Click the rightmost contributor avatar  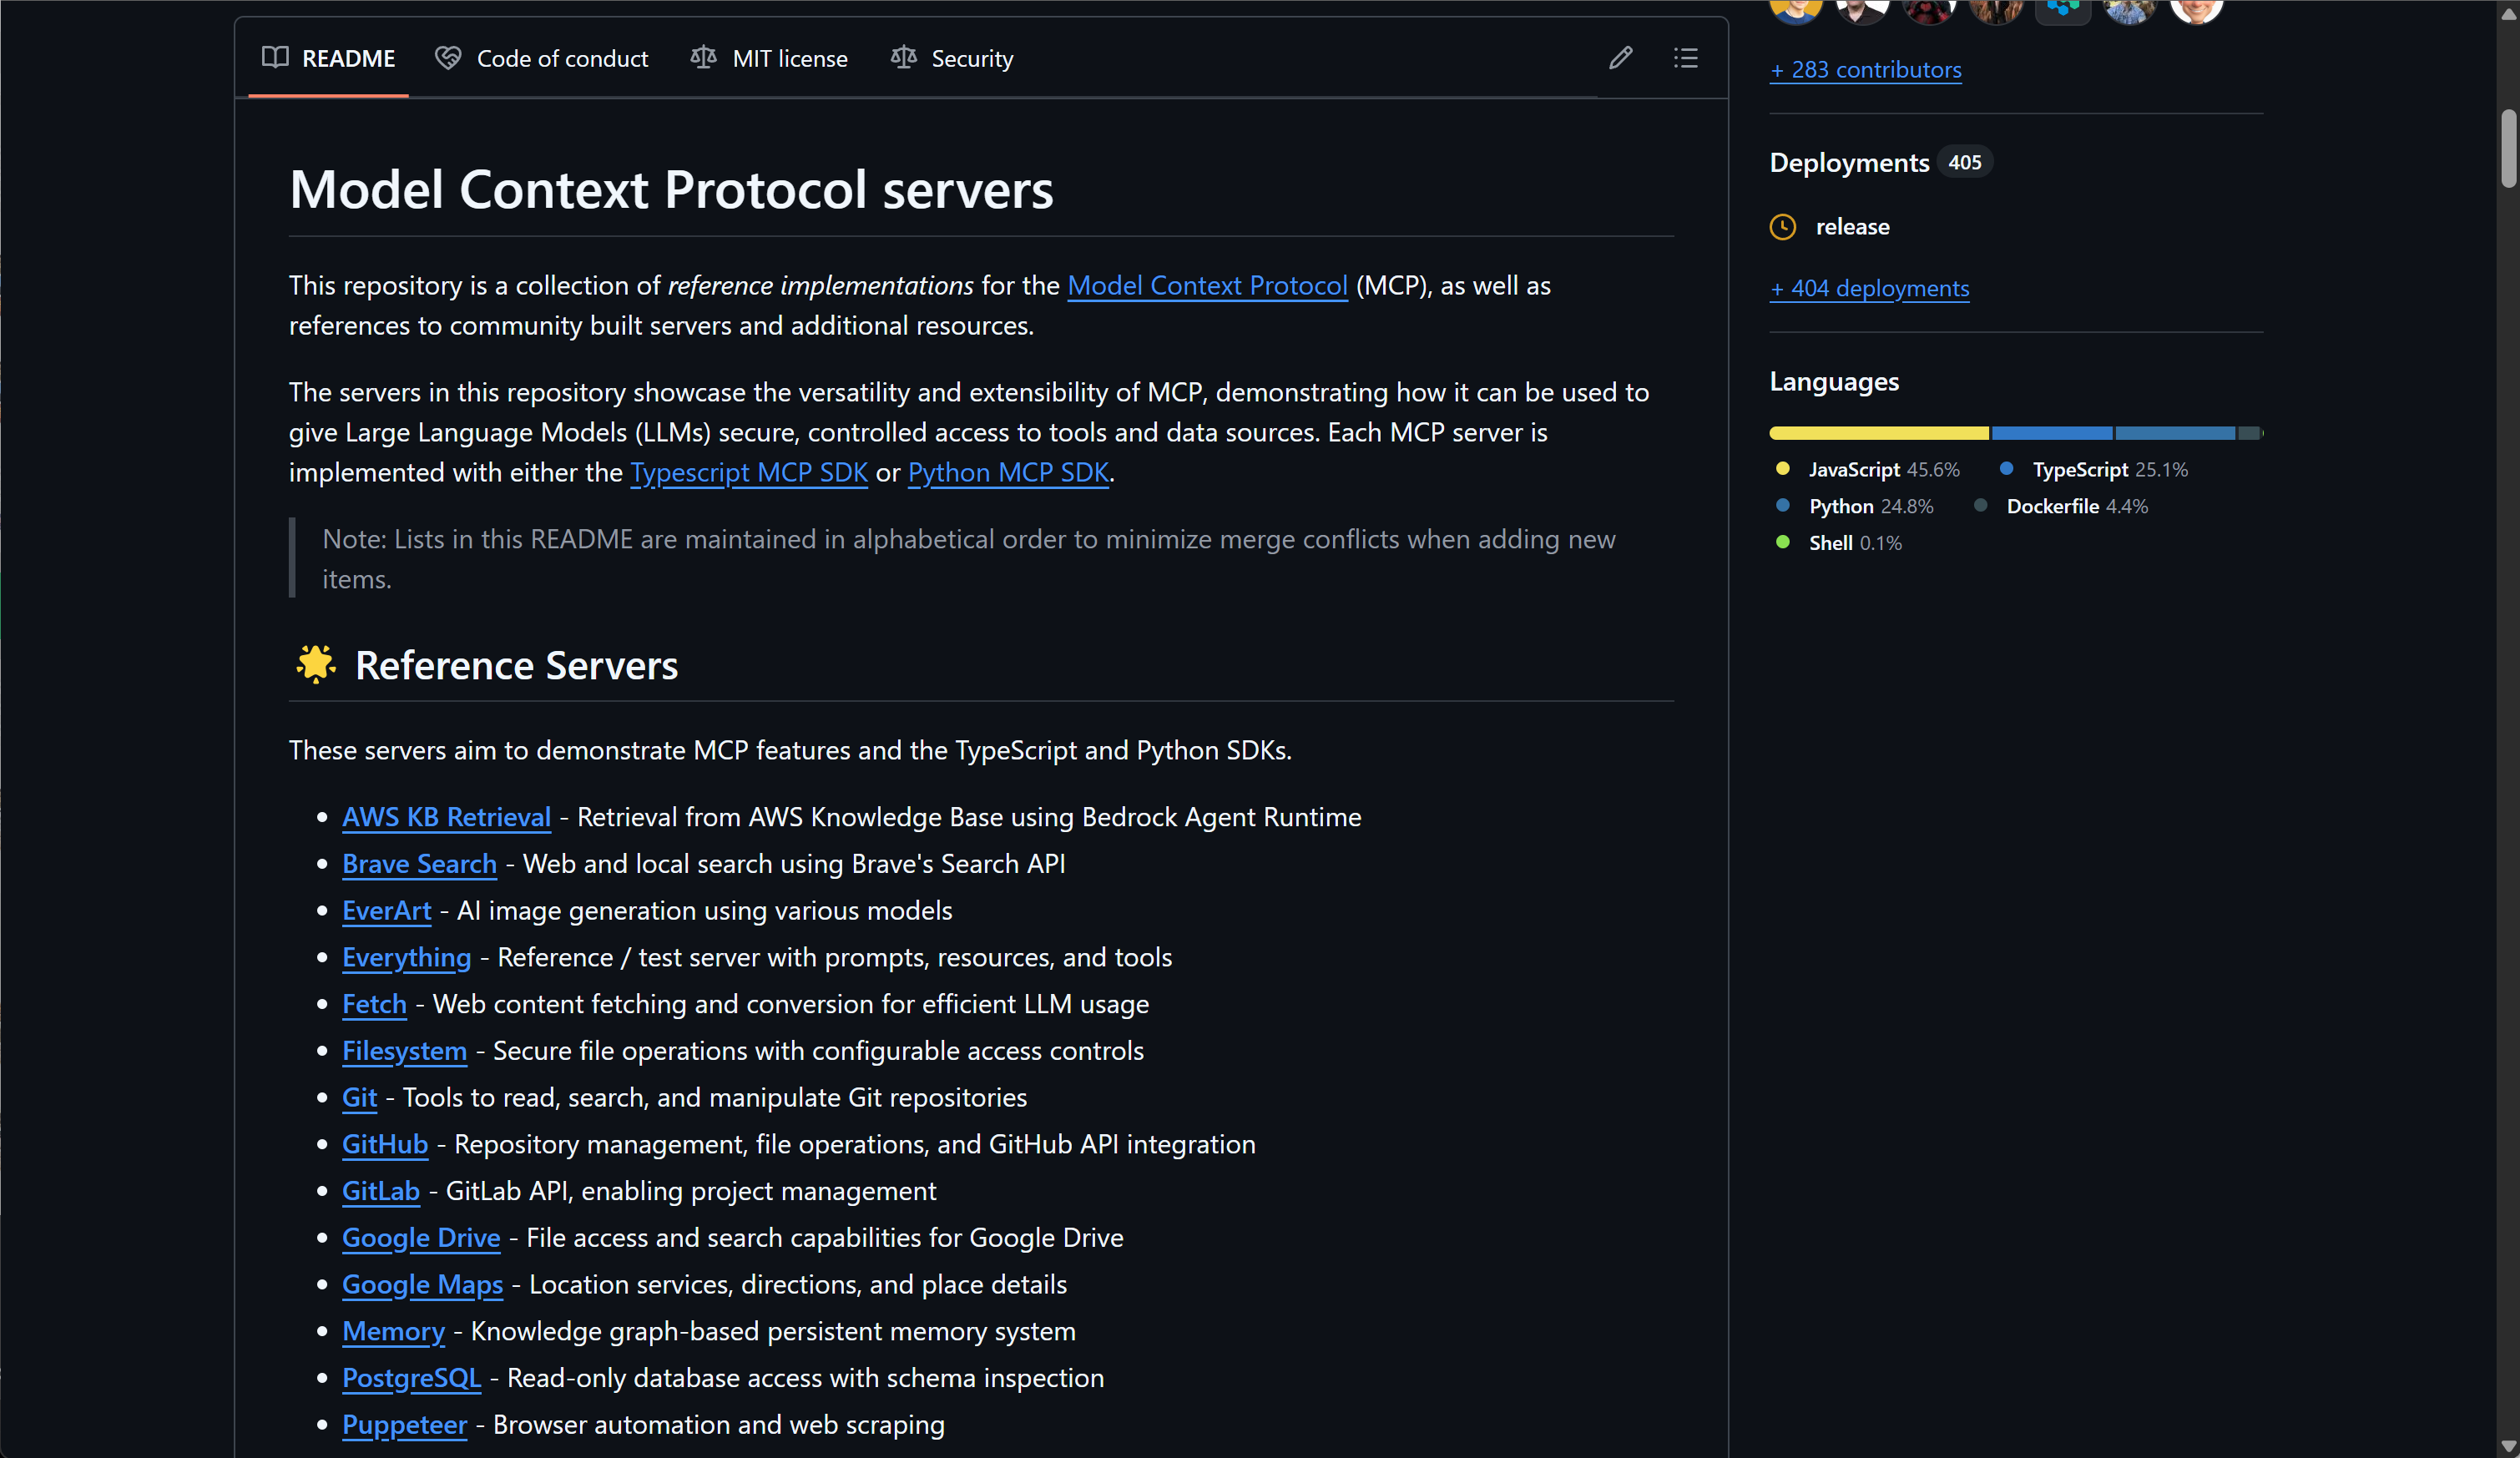tap(2195, 10)
